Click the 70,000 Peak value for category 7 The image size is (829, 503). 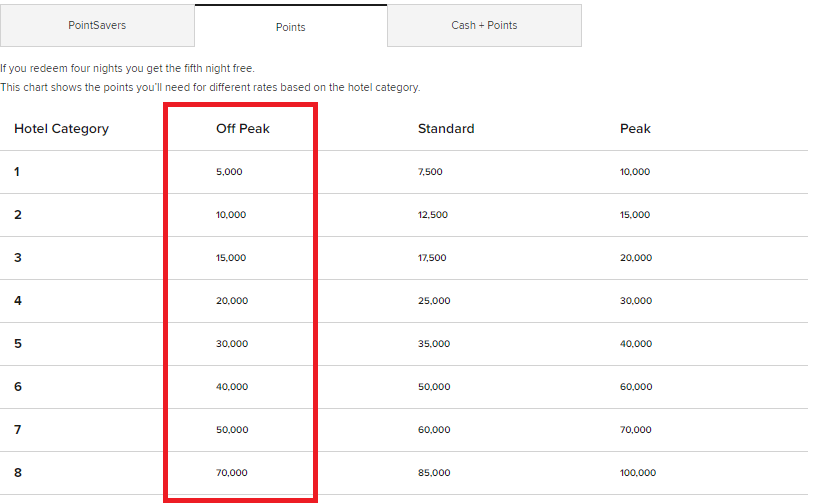(x=635, y=429)
